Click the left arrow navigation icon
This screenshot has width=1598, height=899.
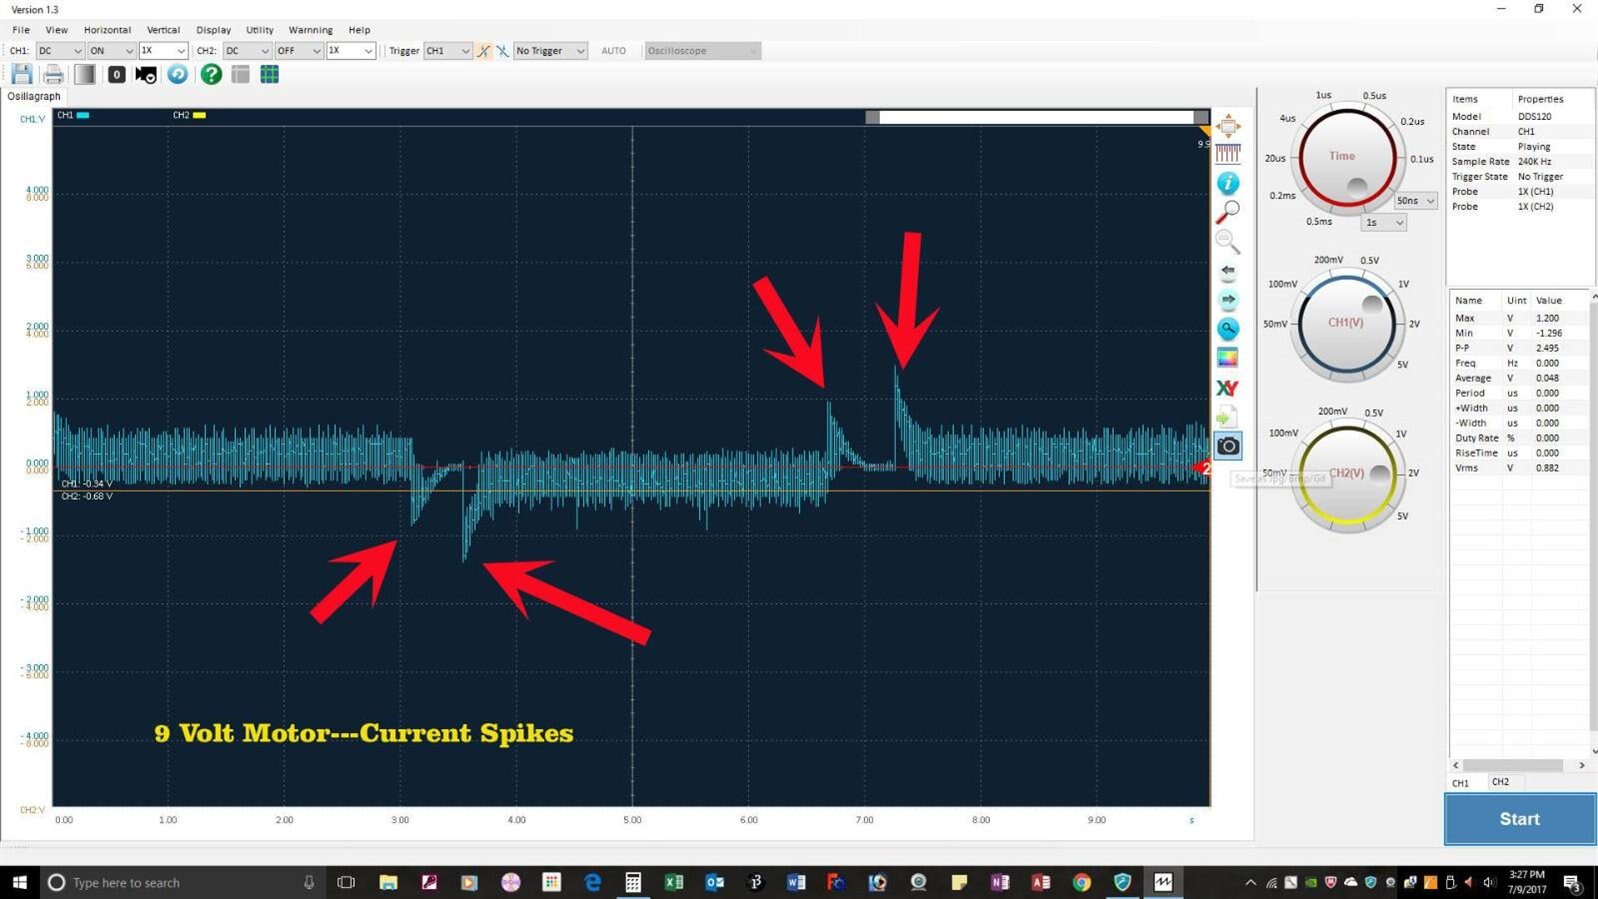point(1228,271)
